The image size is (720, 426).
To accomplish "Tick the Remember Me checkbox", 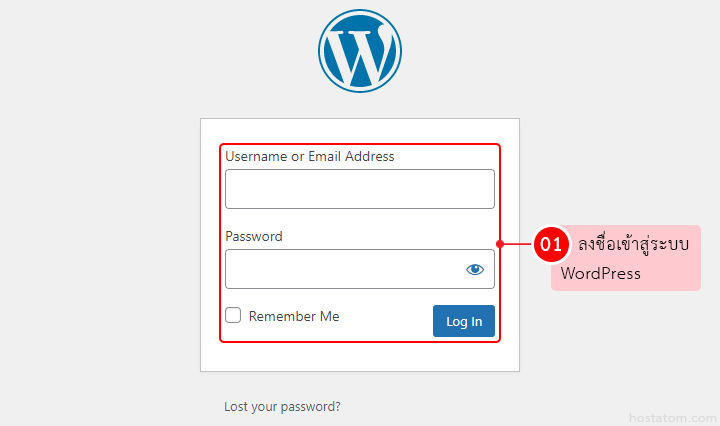I will 233,315.
